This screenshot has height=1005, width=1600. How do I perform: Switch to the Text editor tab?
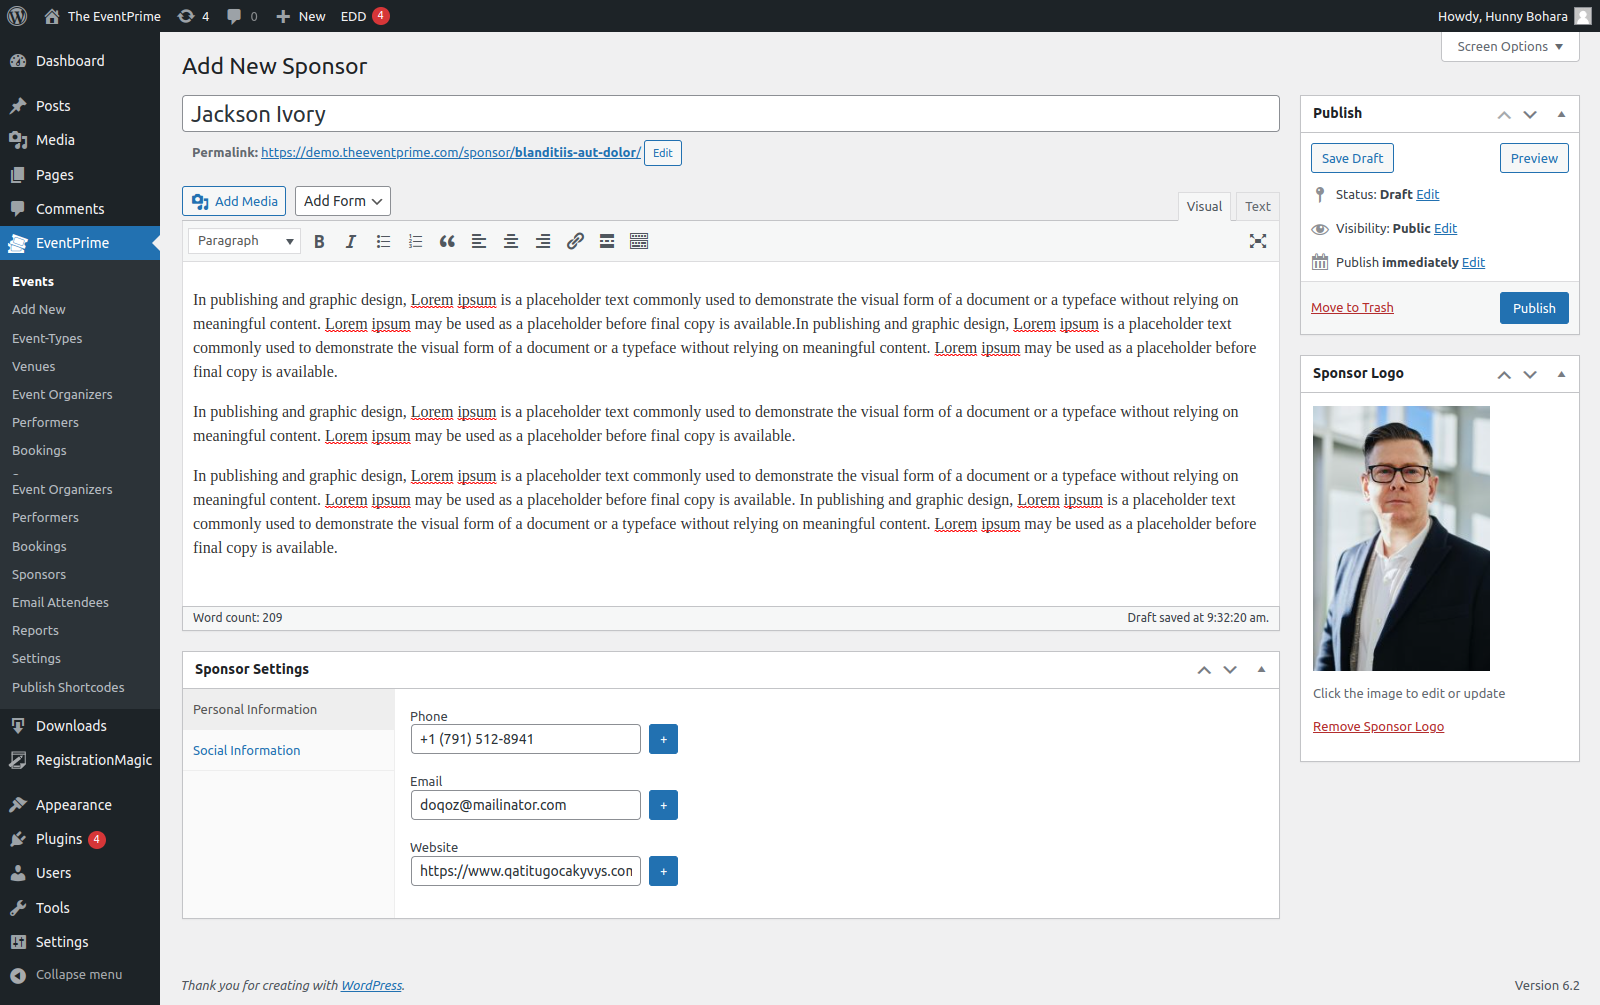click(x=1257, y=207)
